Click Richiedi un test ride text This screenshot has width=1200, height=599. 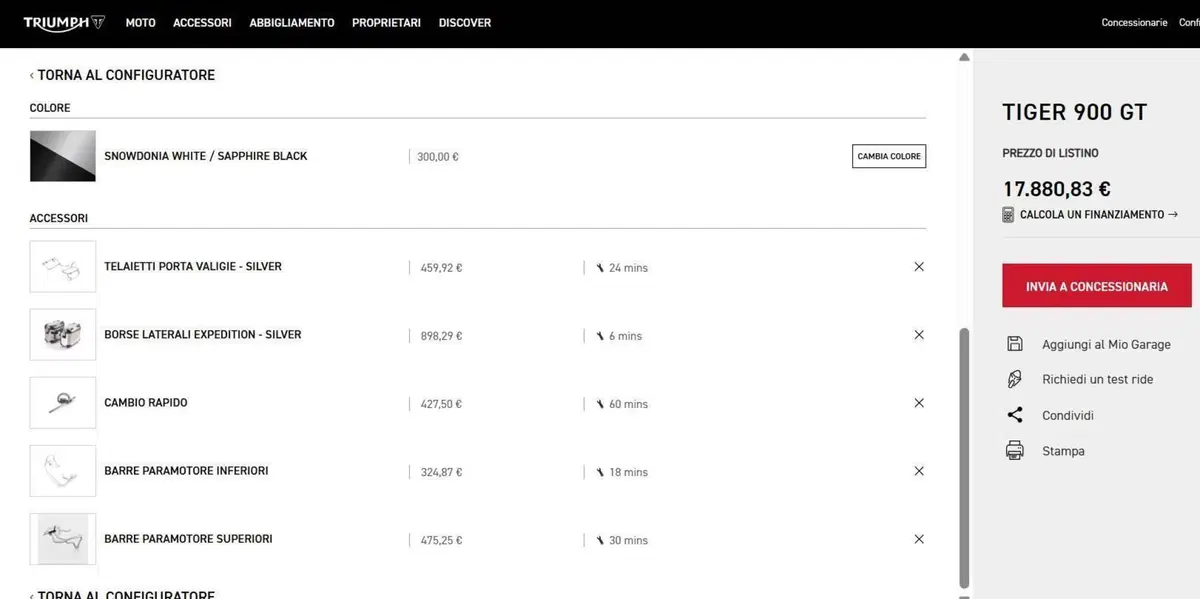(x=1097, y=379)
